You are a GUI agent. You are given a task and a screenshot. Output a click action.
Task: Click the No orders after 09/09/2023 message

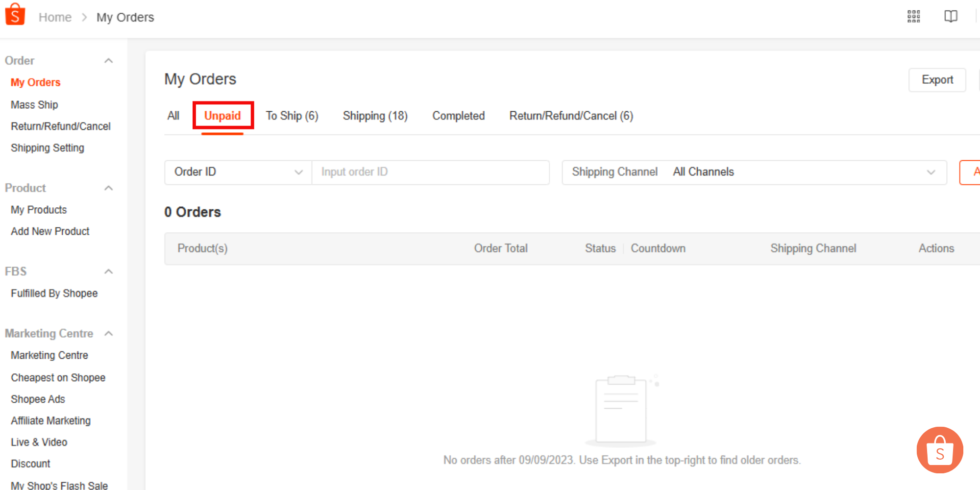pos(622,461)
